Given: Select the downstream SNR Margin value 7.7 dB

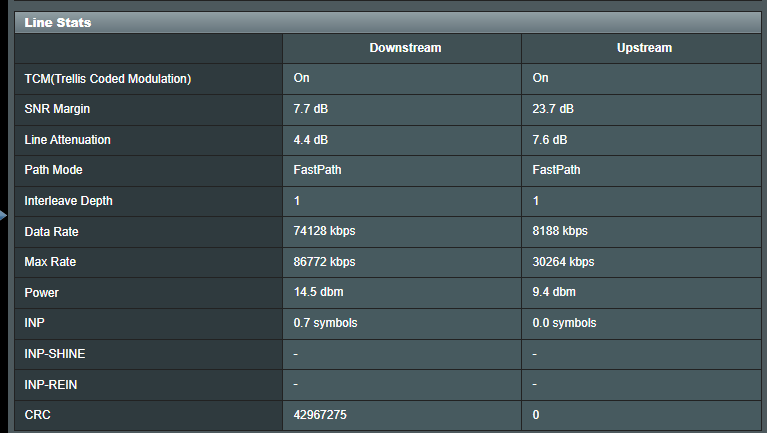Looking at the screenshot, I should point(311,109).
